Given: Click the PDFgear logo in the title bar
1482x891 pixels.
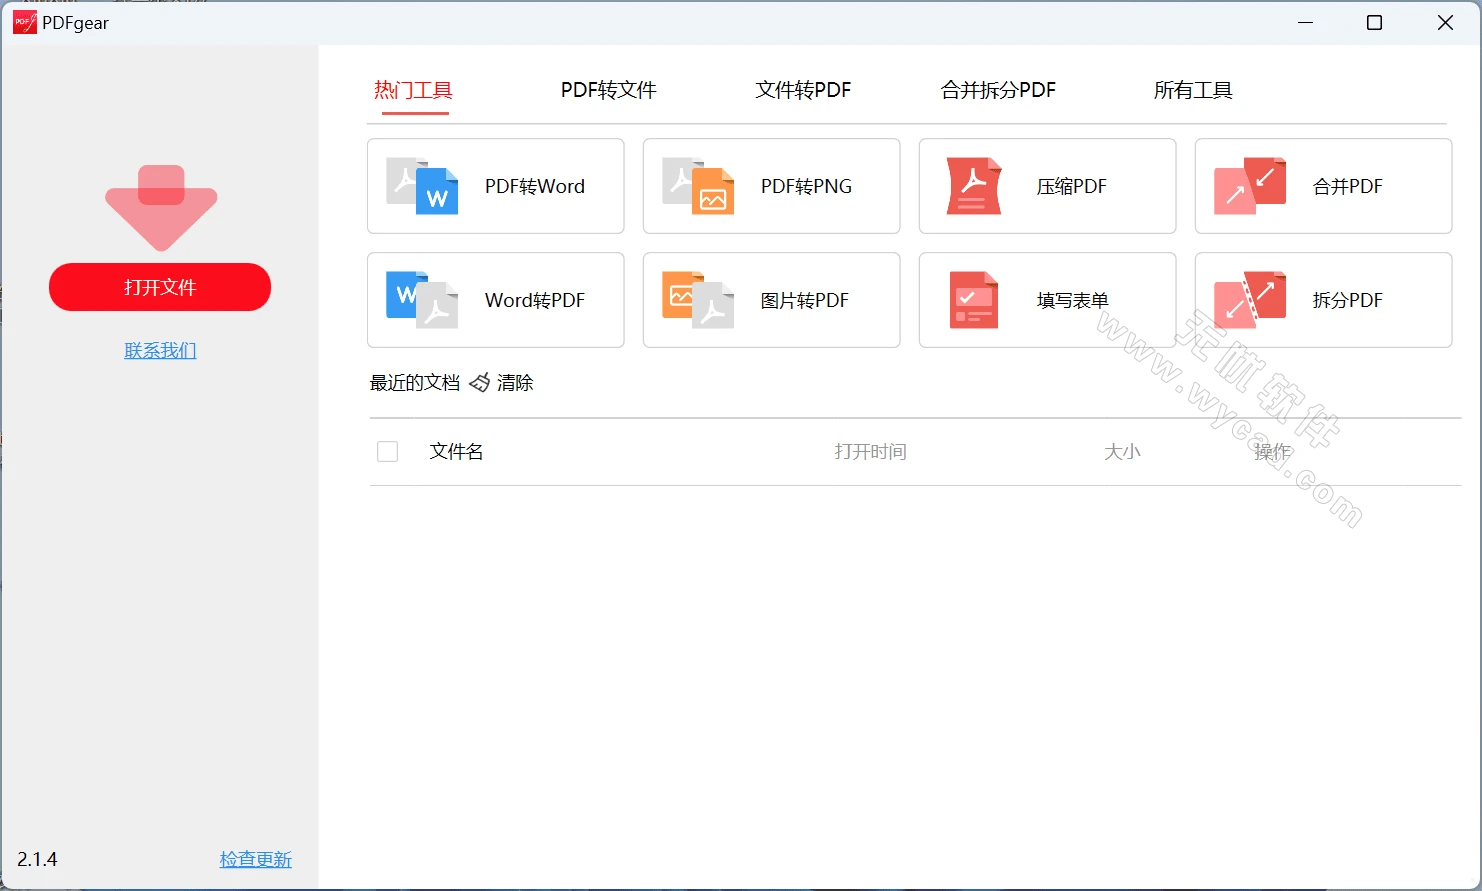Looking at the screenshot, I should tap(23, 21).
